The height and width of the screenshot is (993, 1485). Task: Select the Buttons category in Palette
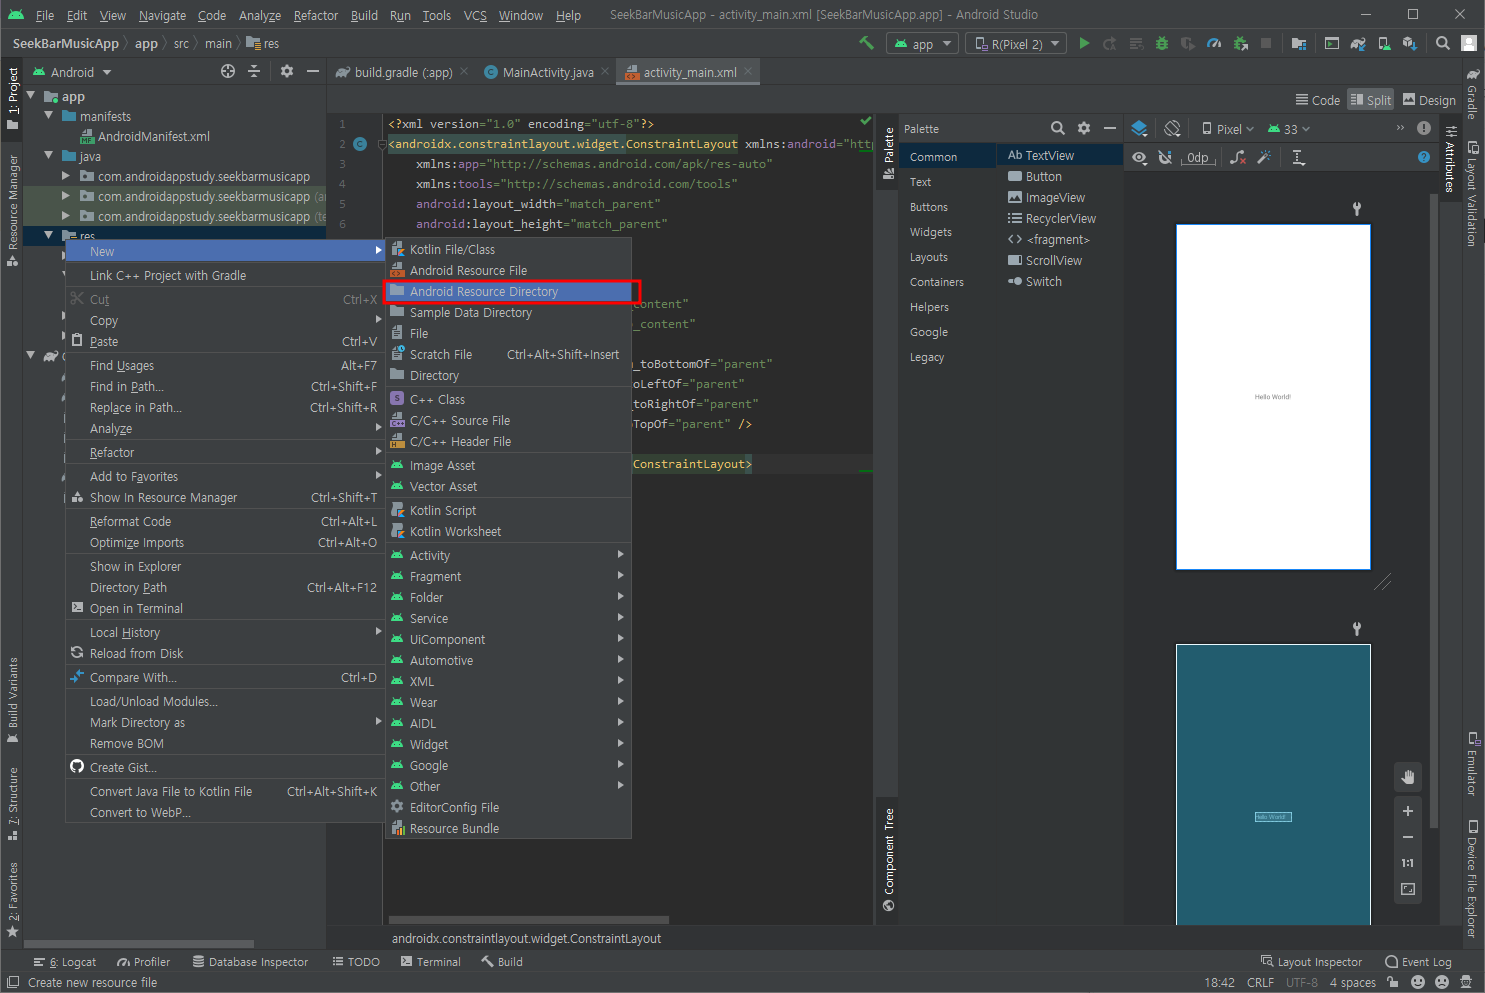click(929, 207)
